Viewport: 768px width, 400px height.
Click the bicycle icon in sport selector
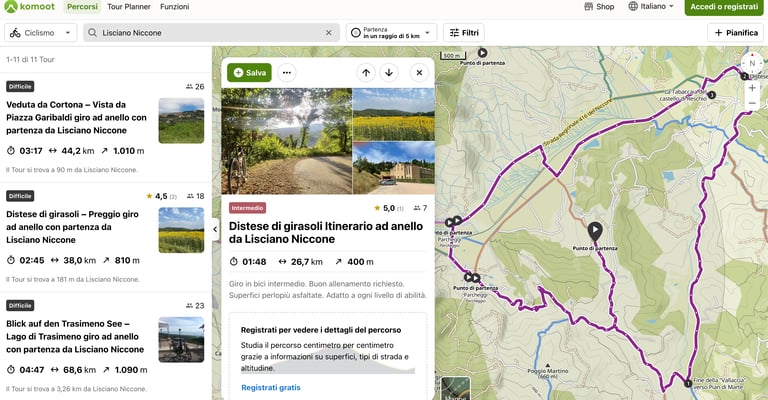(x=15, y=33)
